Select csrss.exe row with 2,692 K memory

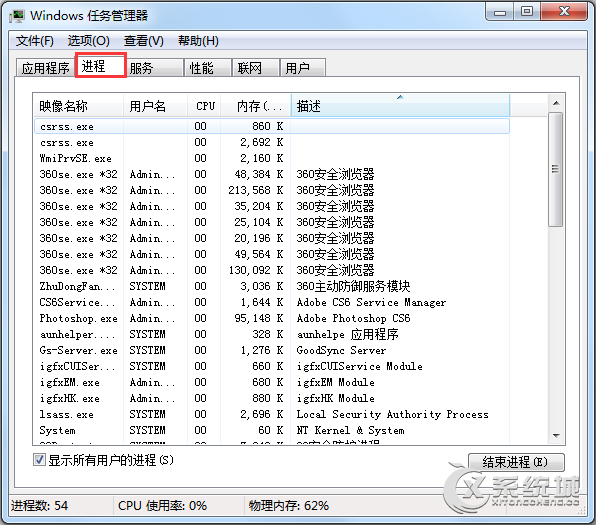(272, 142)
